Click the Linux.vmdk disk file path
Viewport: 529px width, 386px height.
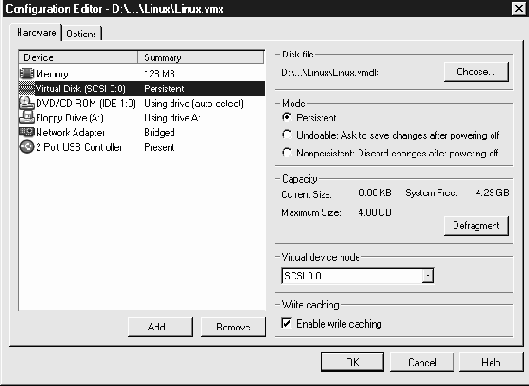coord(330,72)
